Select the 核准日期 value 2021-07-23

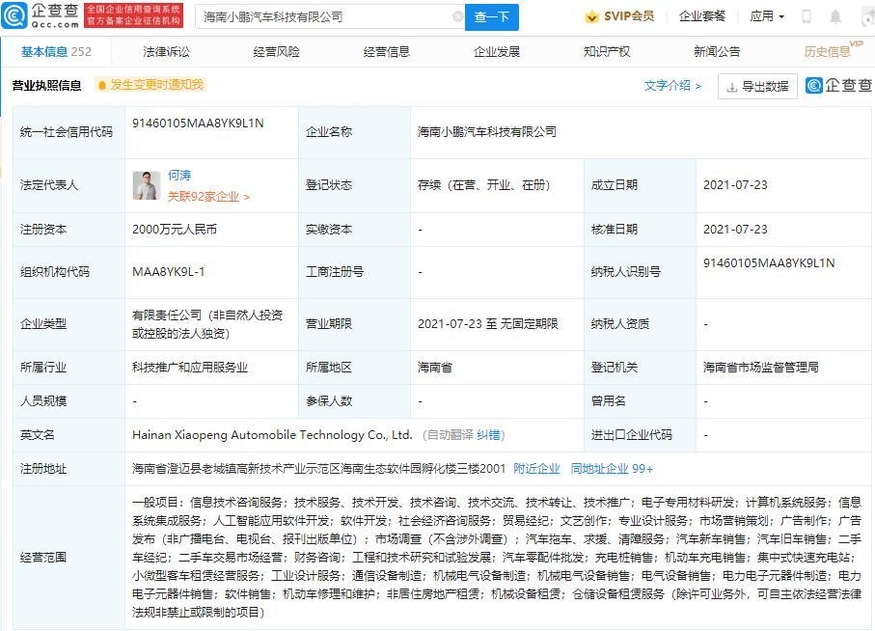pyautogui.click(x=735, y=229)
